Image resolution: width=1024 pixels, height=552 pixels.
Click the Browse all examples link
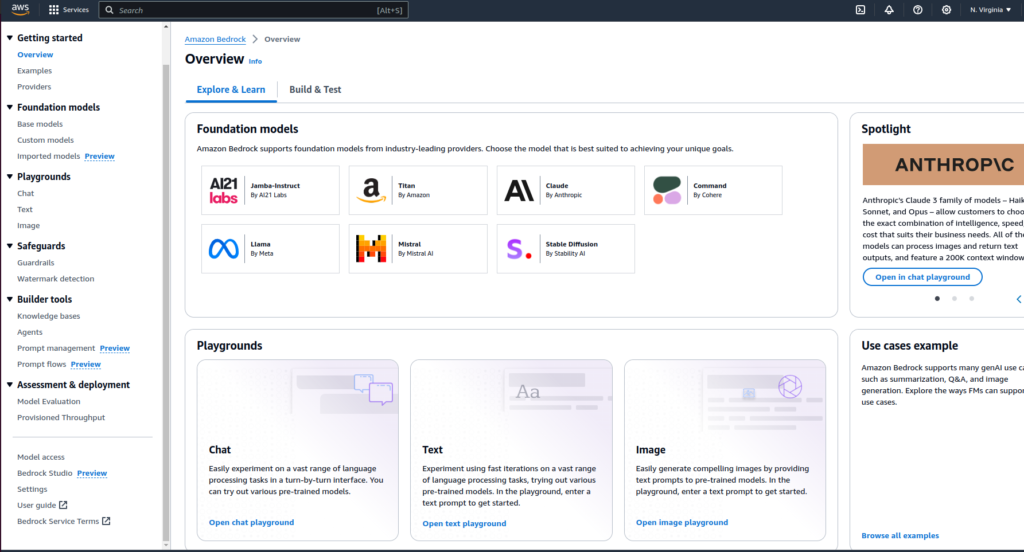pos(900,536)
